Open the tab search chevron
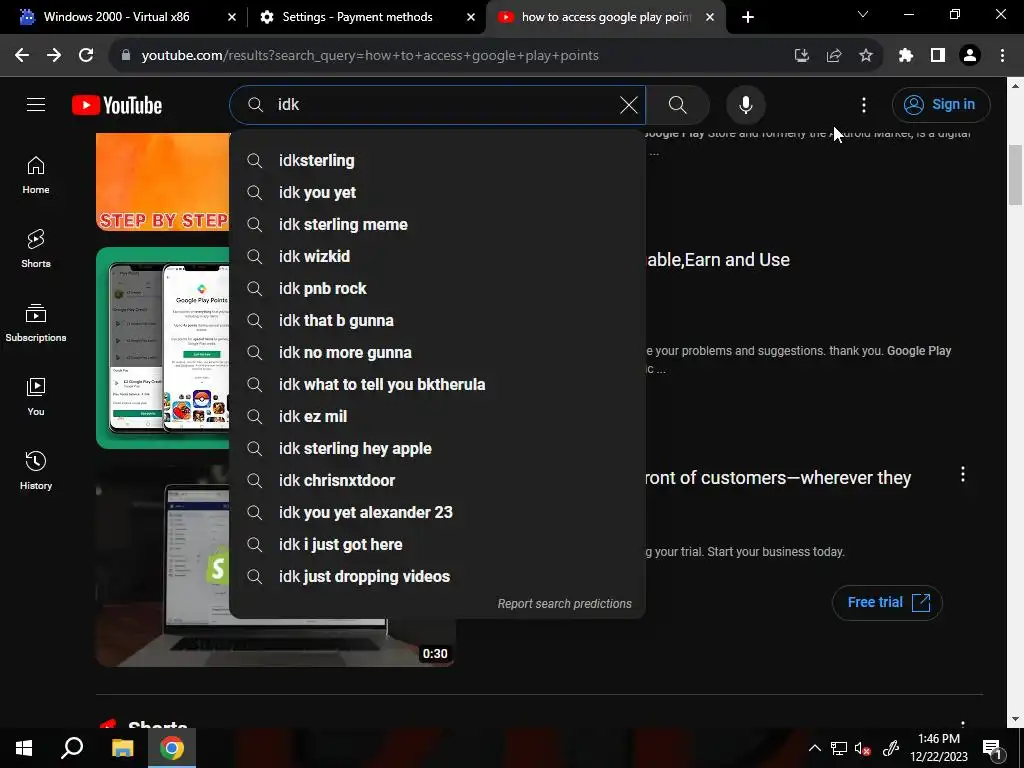 tap(863, 14)
